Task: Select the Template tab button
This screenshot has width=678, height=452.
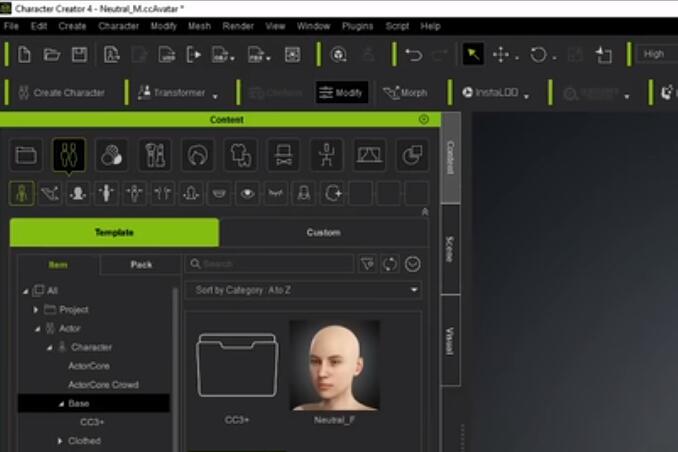Action: pyautogui.click(x=114, y=232)
